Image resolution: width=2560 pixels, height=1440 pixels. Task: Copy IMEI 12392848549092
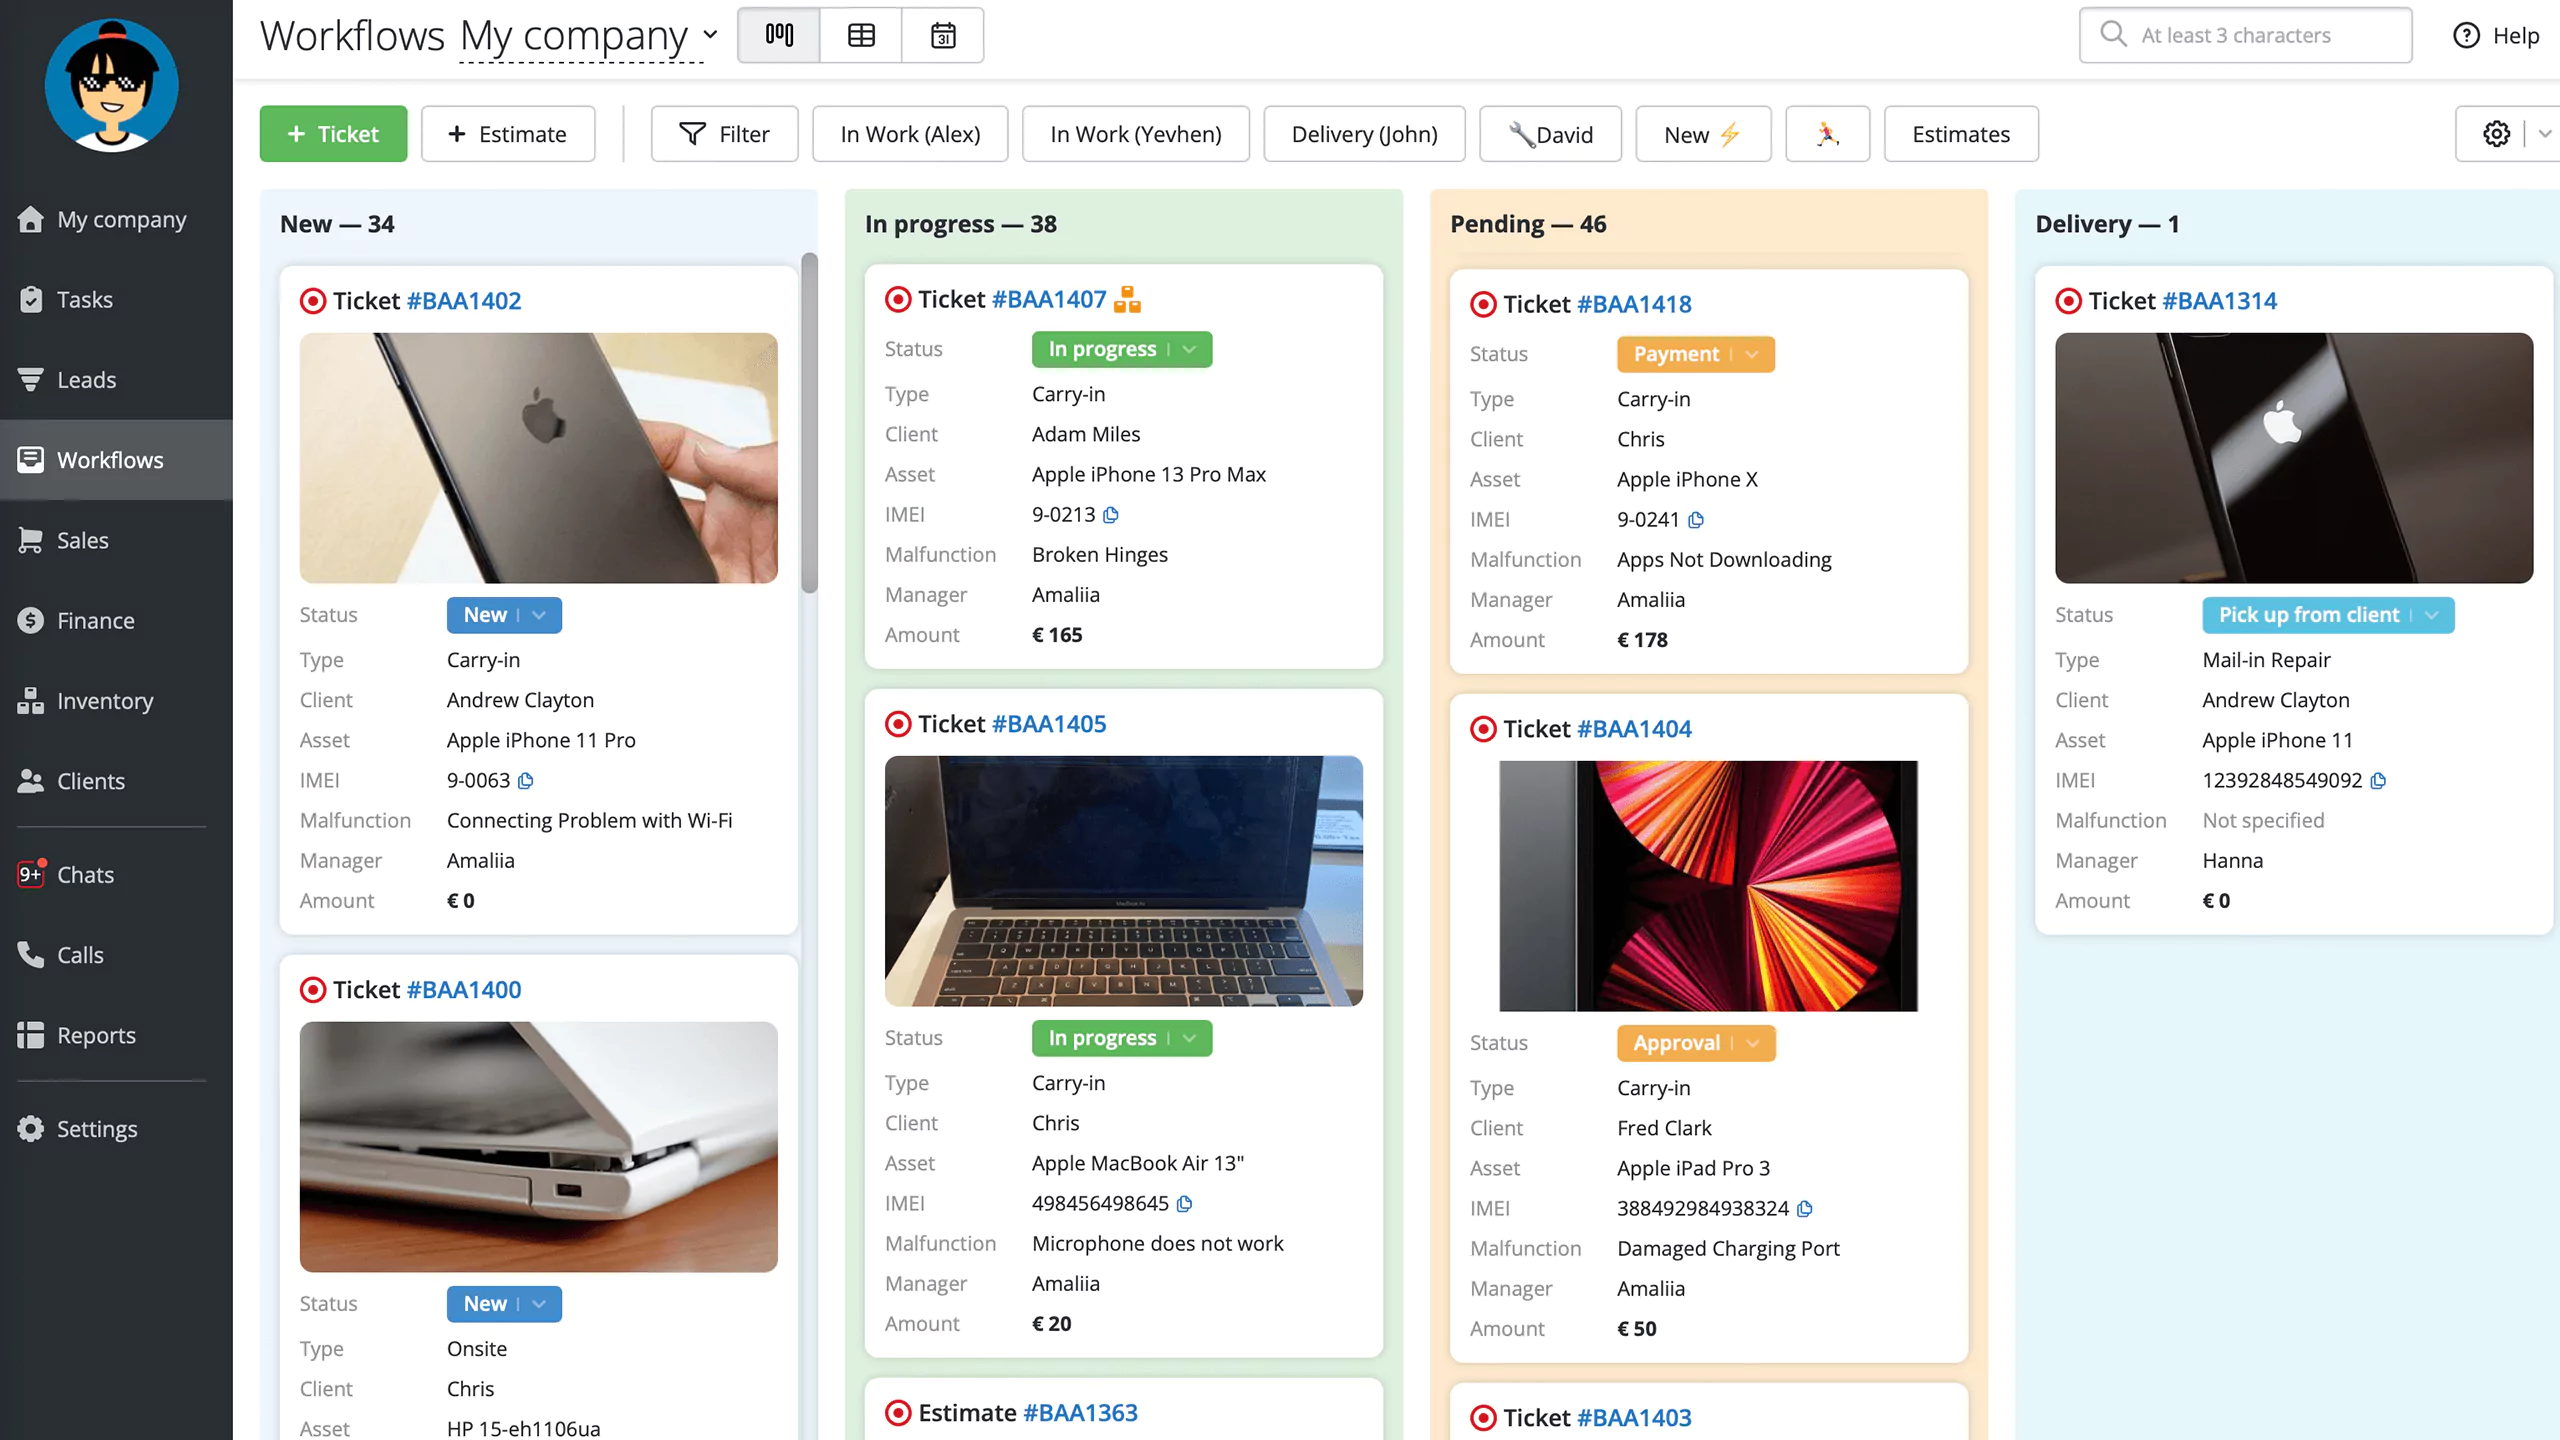point(2378,781)
